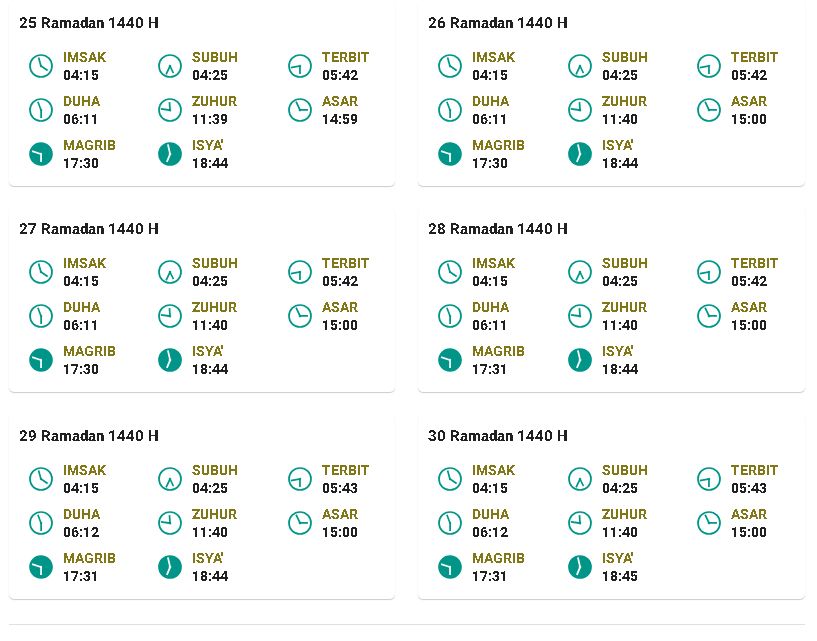Click the Terbit icon in 30 Ramadan card

point(709,479)
